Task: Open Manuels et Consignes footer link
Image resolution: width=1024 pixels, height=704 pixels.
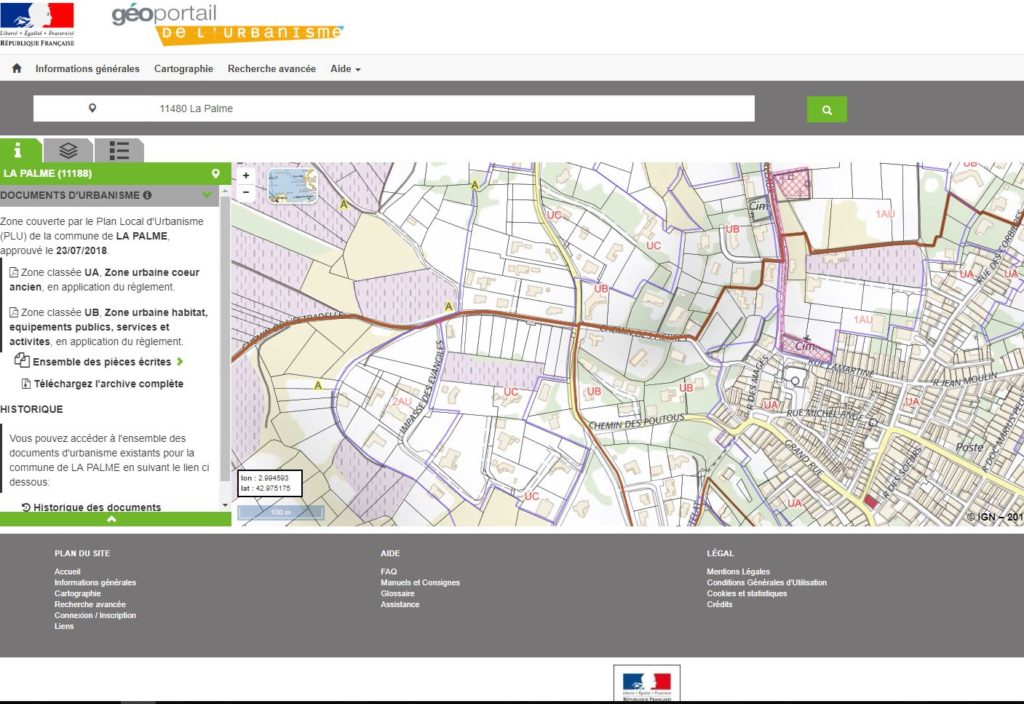Action: click(420, 583)
